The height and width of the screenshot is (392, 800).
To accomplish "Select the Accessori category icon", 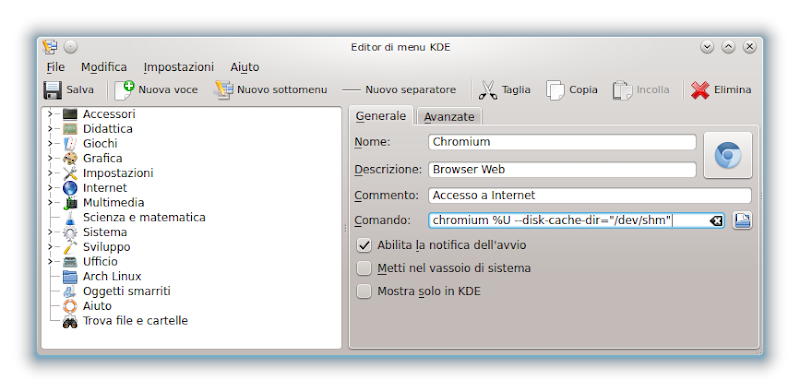I will tap(70, 114).
